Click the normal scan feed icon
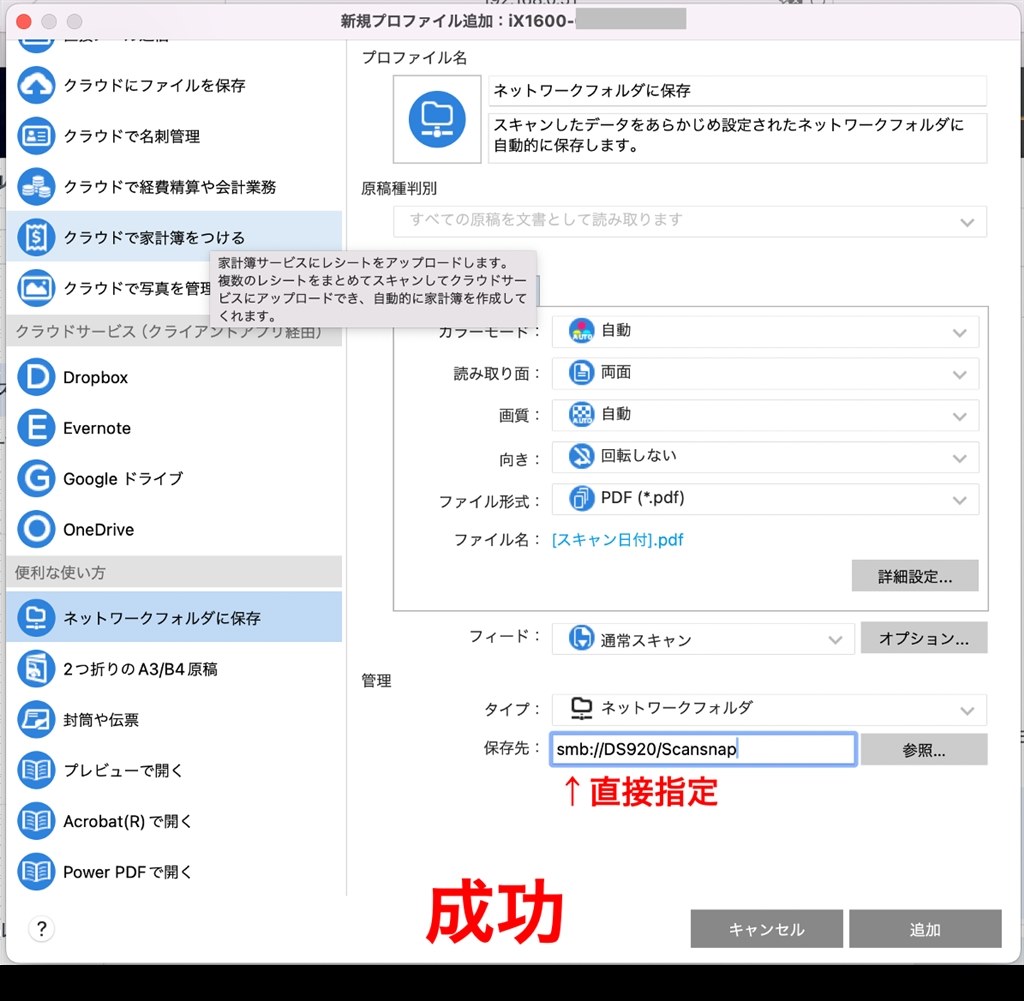 point(581,638)
